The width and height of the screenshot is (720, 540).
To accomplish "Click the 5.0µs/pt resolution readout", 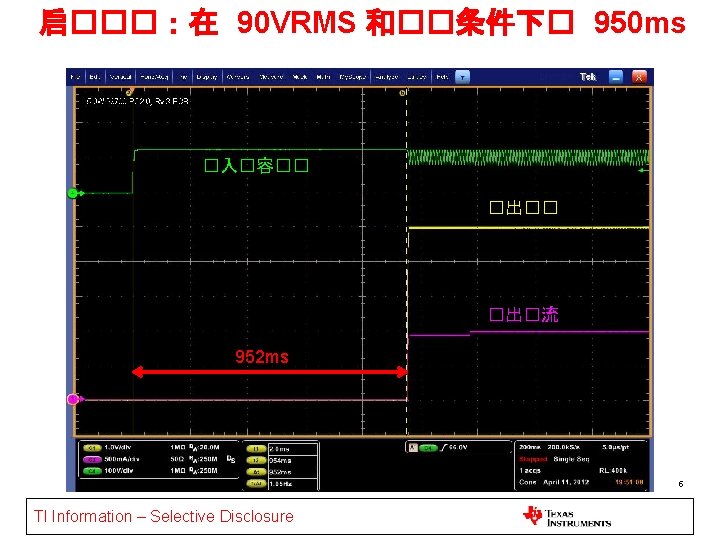I will click(x=616, y=447).
